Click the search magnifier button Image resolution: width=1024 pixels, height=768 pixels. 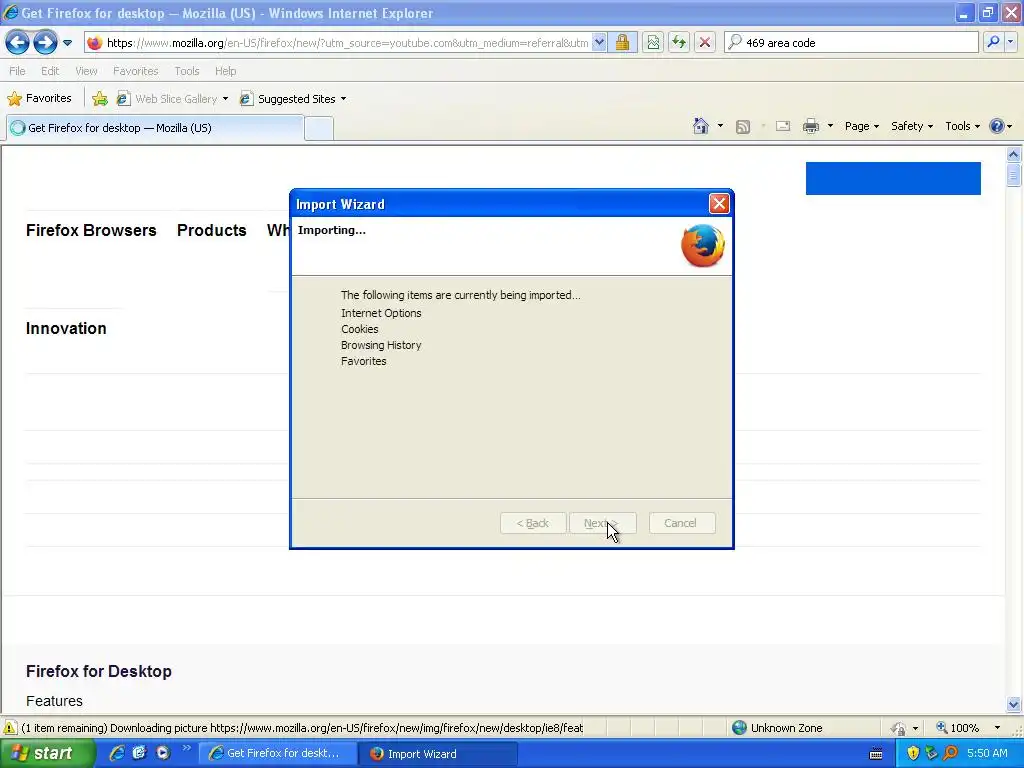993,42
